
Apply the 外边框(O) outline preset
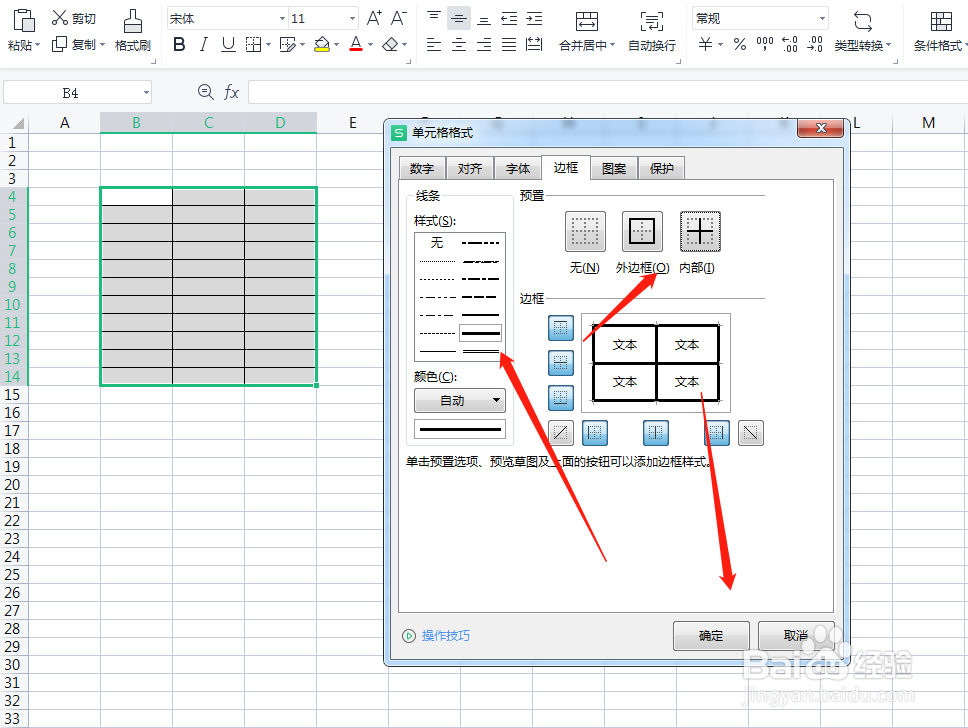coord(642,232)
